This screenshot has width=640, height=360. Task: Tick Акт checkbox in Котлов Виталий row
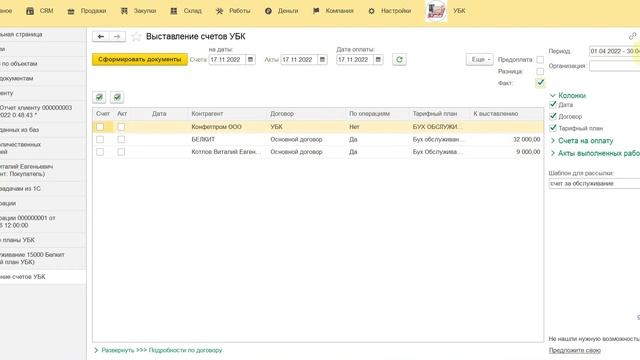click(x=121, y=152)
